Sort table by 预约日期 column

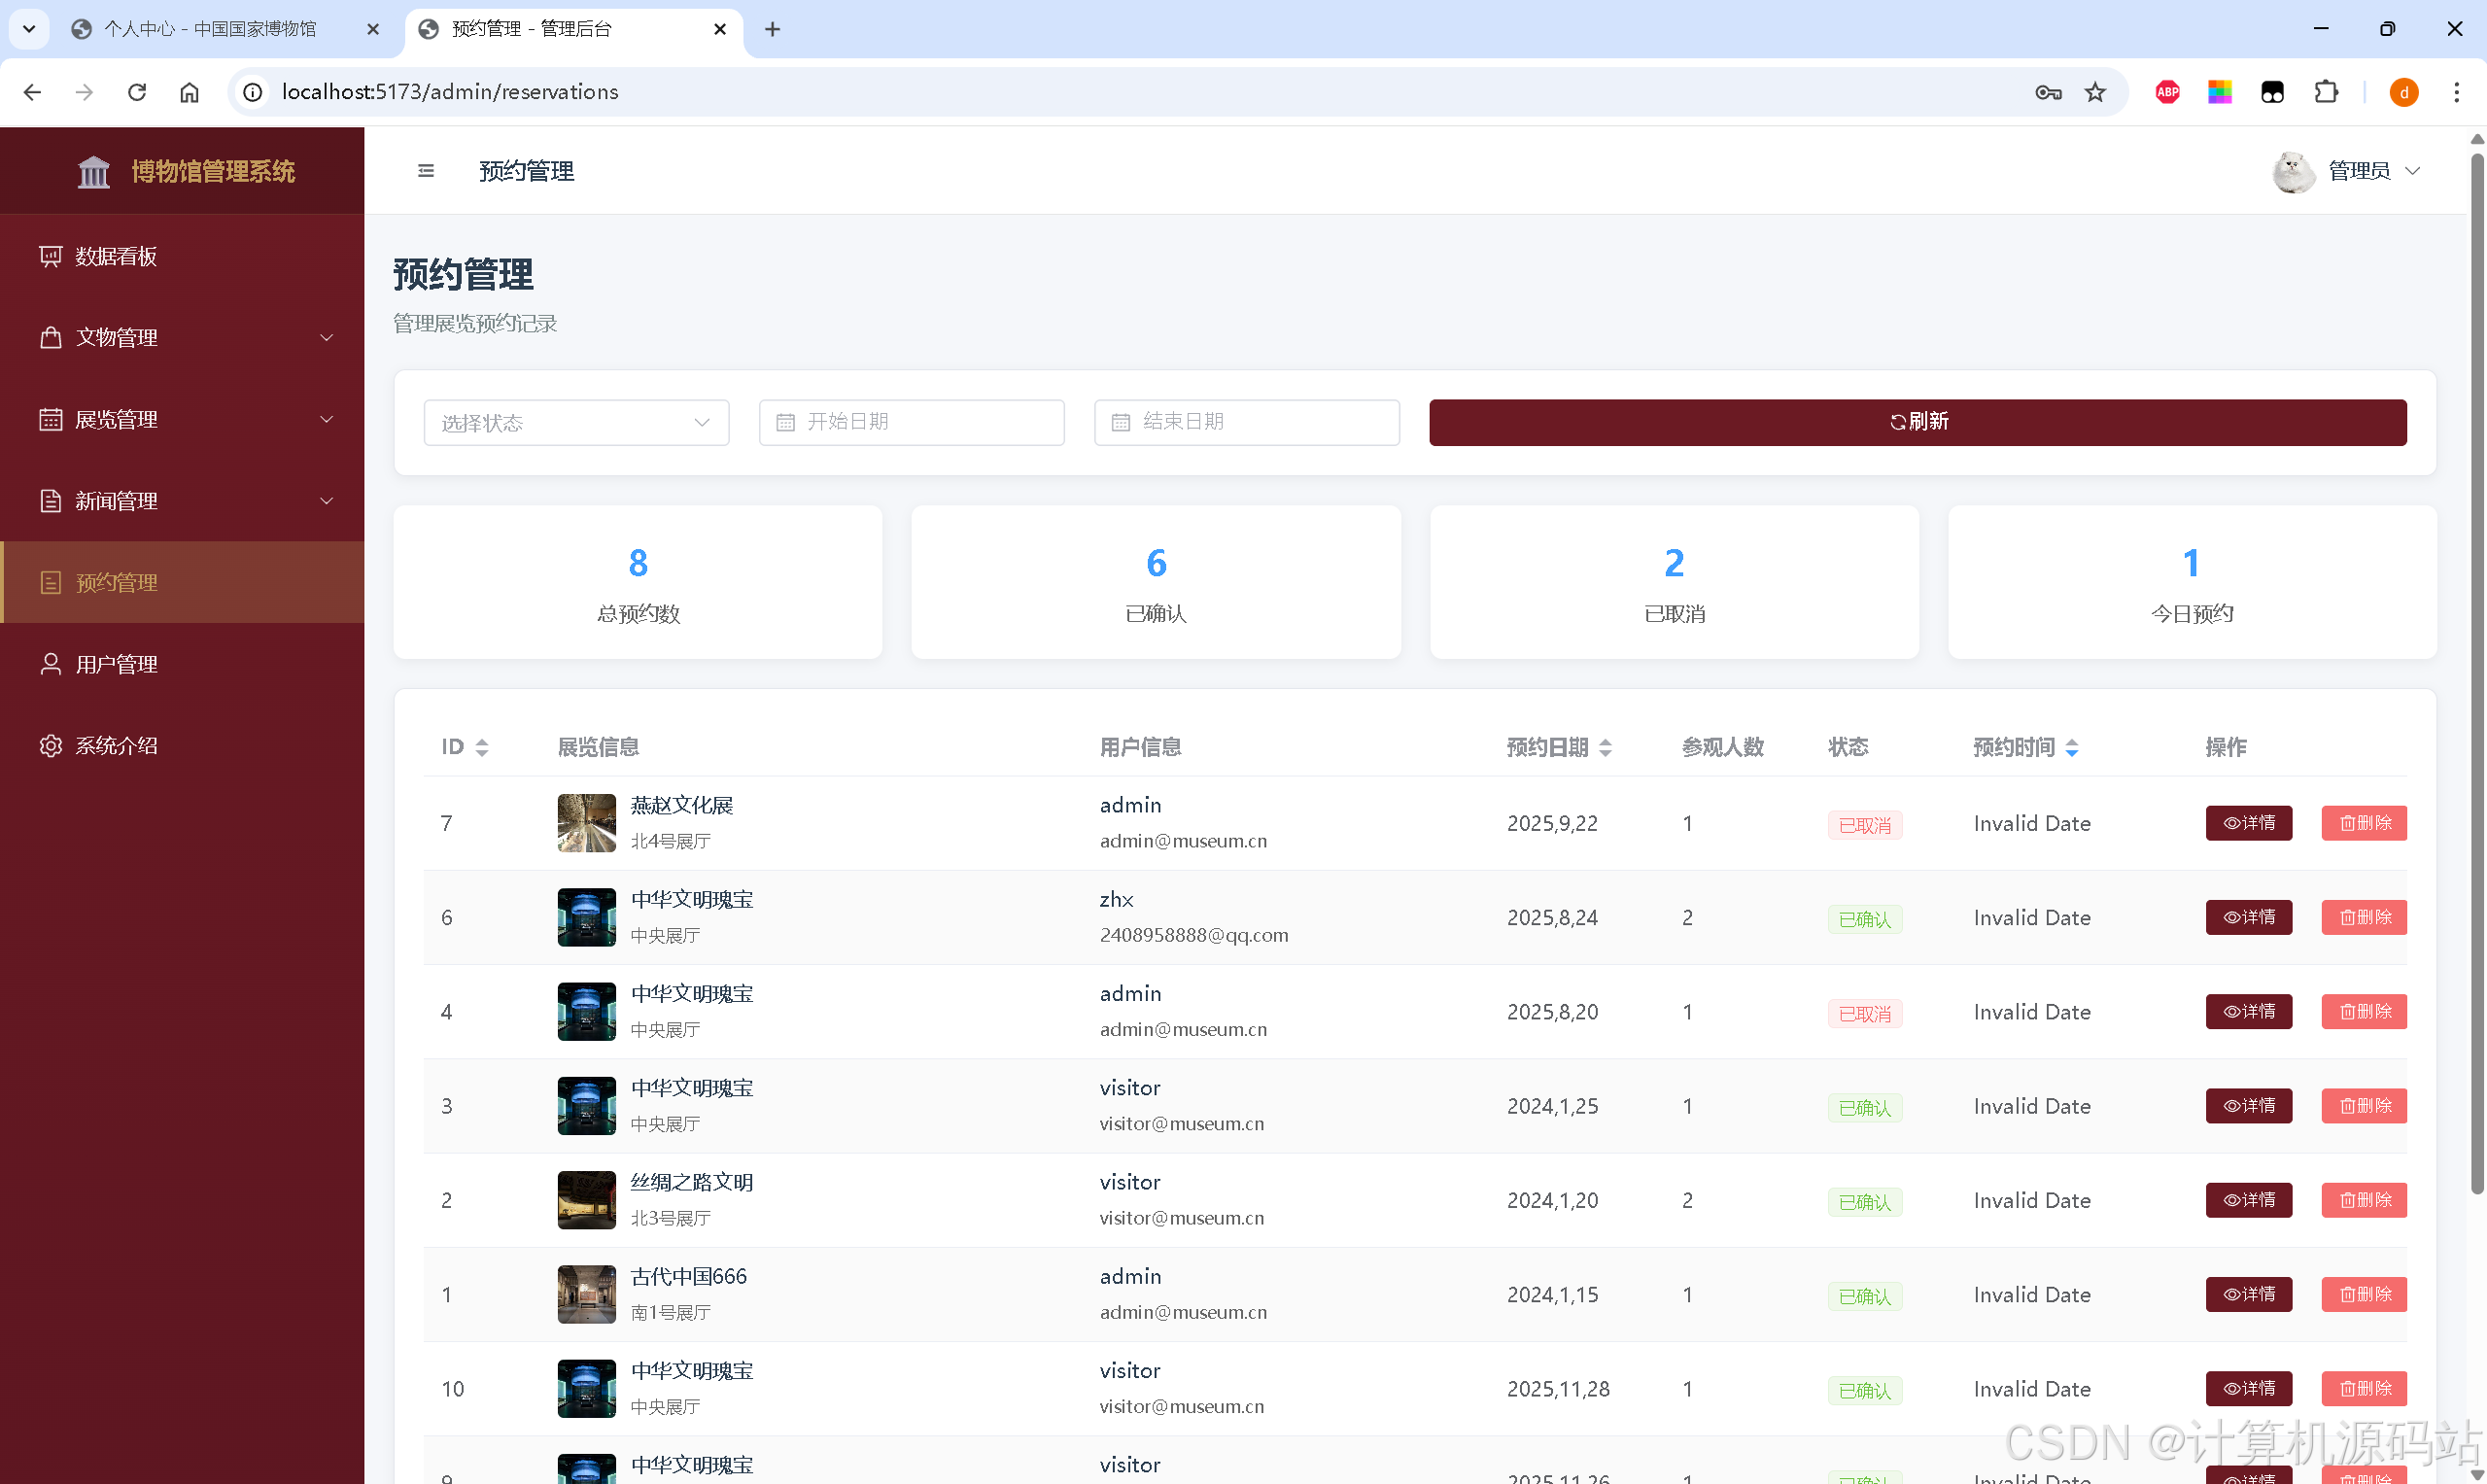click(x=1605, y=747)
